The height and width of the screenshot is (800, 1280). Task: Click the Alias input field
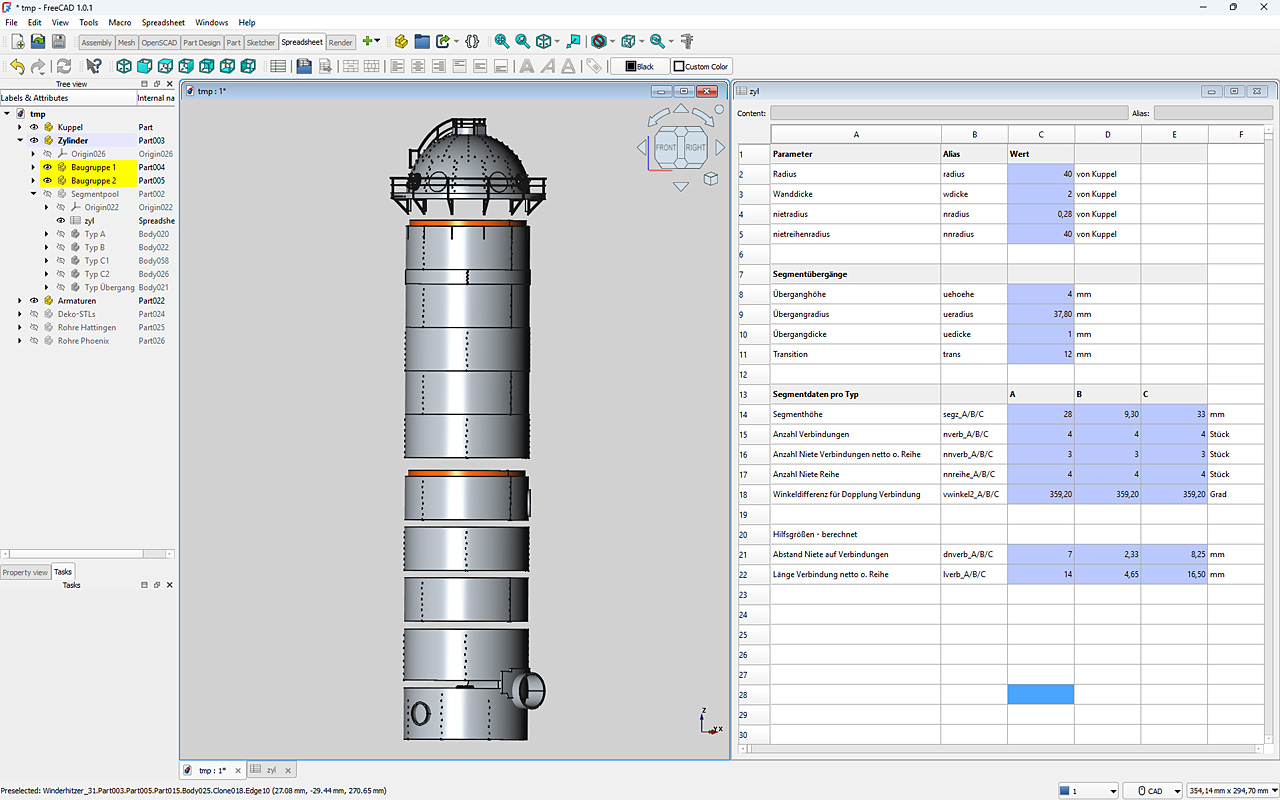[x=1212, y=113]
